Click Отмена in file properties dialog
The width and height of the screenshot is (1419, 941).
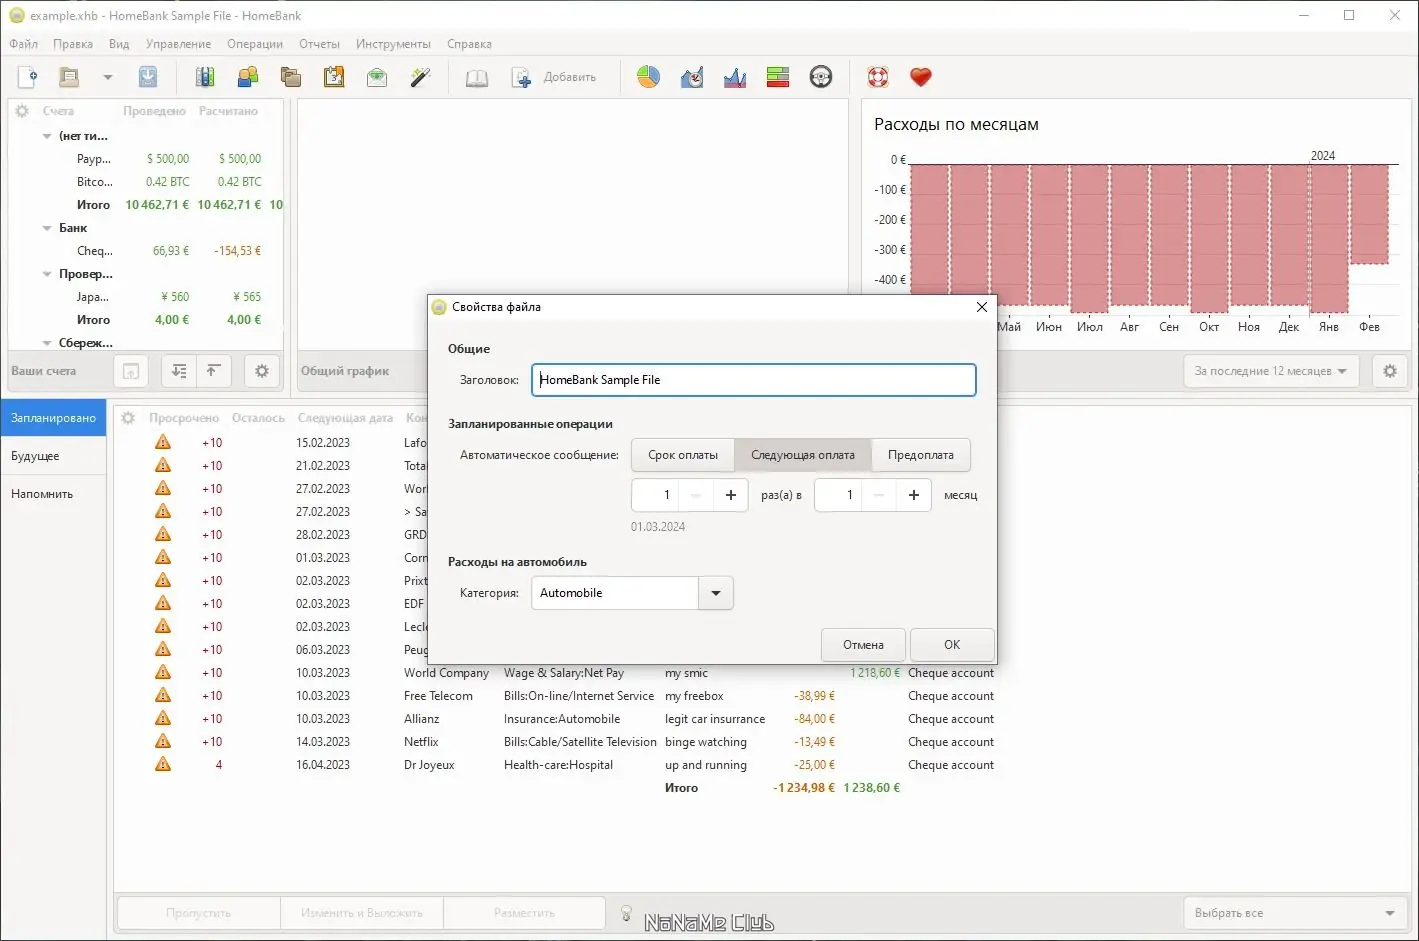(863, 645)
